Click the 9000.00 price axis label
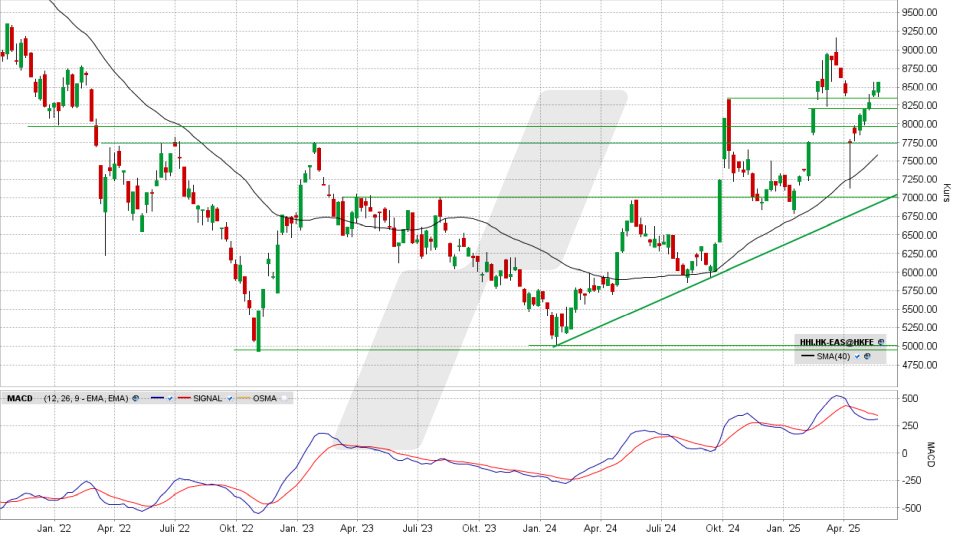This screenshot has height=540, width=960. point(920,50)
